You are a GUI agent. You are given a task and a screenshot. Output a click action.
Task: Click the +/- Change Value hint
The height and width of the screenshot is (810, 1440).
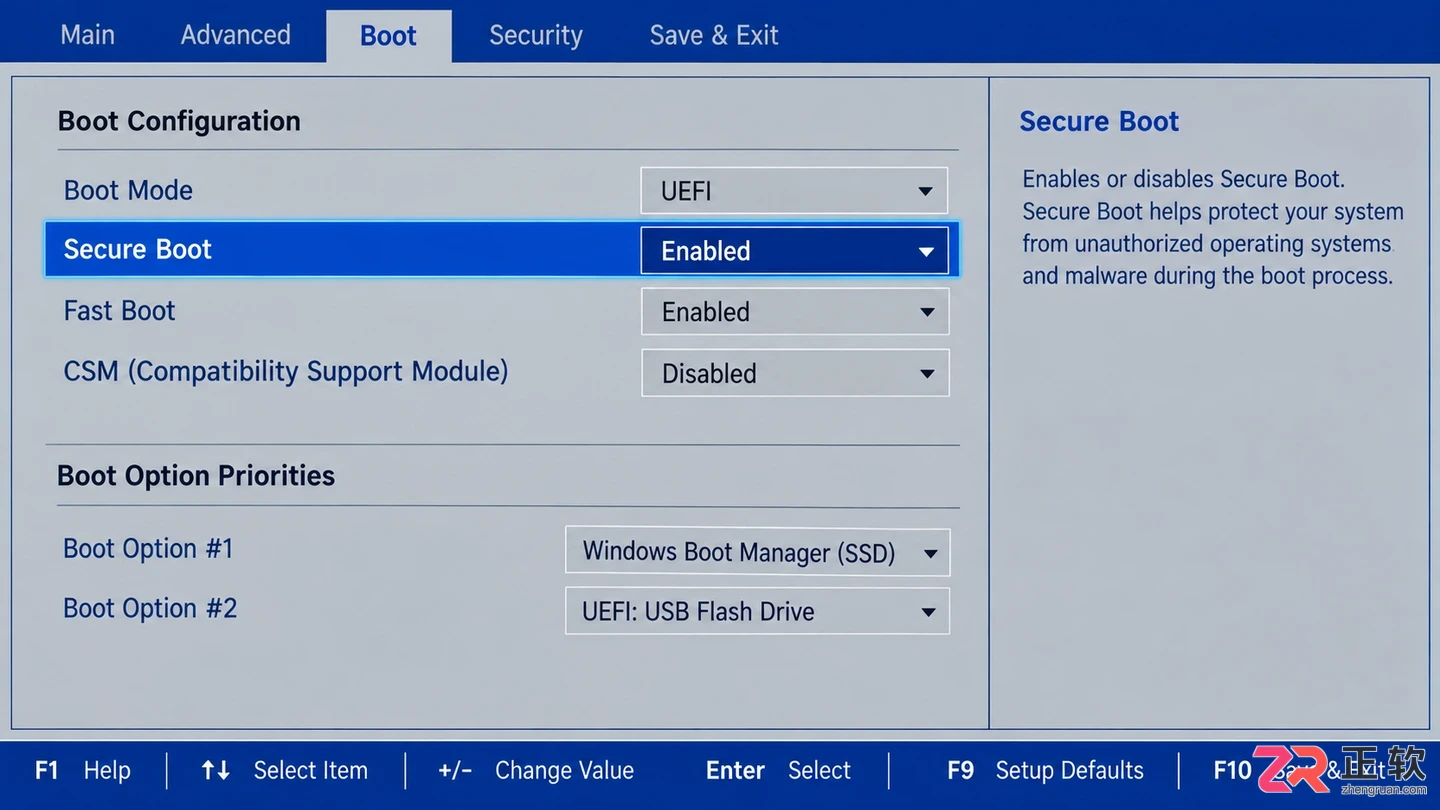[x=536, y=770]
